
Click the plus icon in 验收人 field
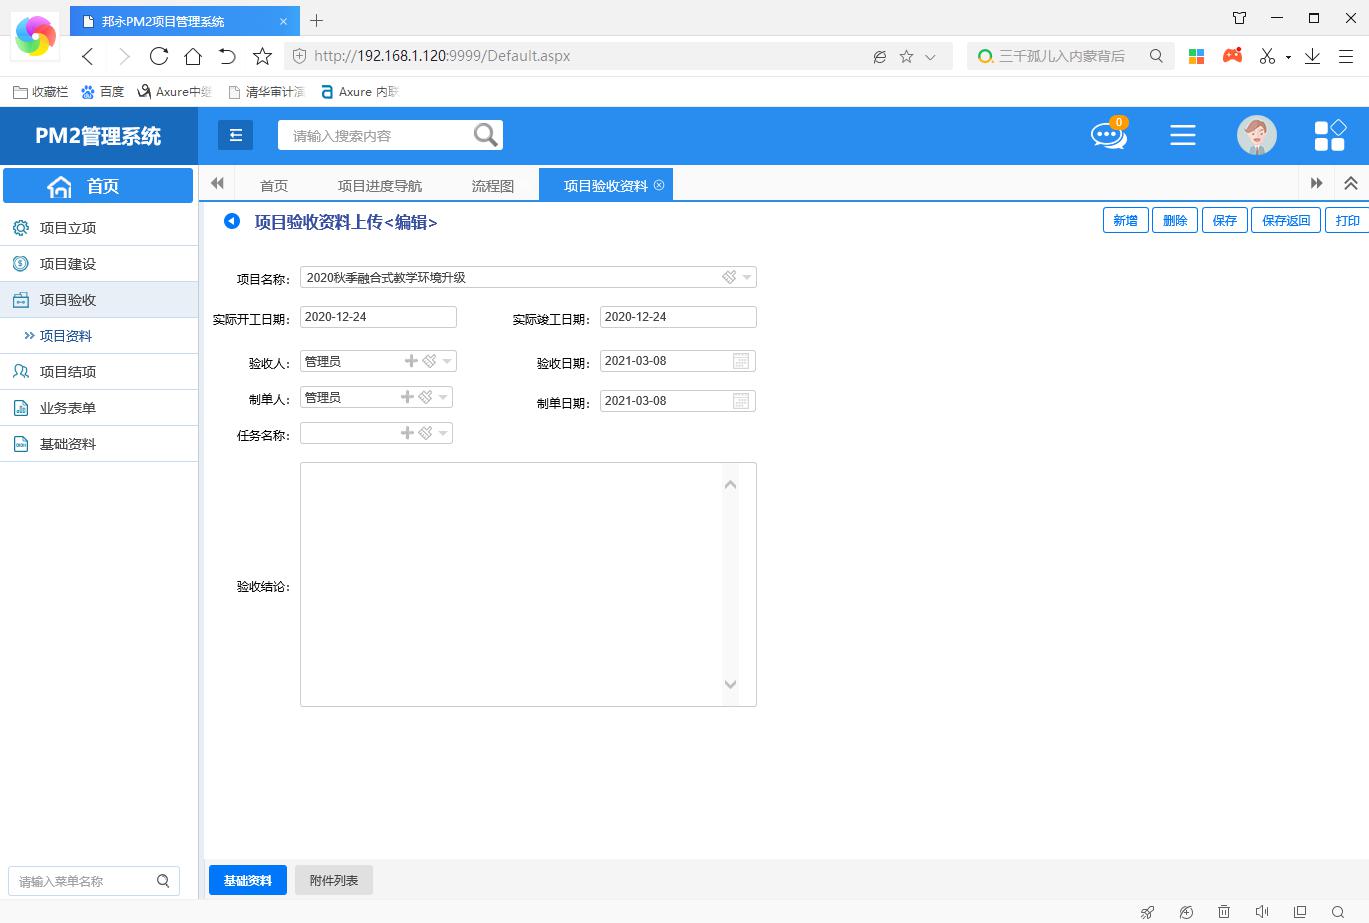coord(411,361)
